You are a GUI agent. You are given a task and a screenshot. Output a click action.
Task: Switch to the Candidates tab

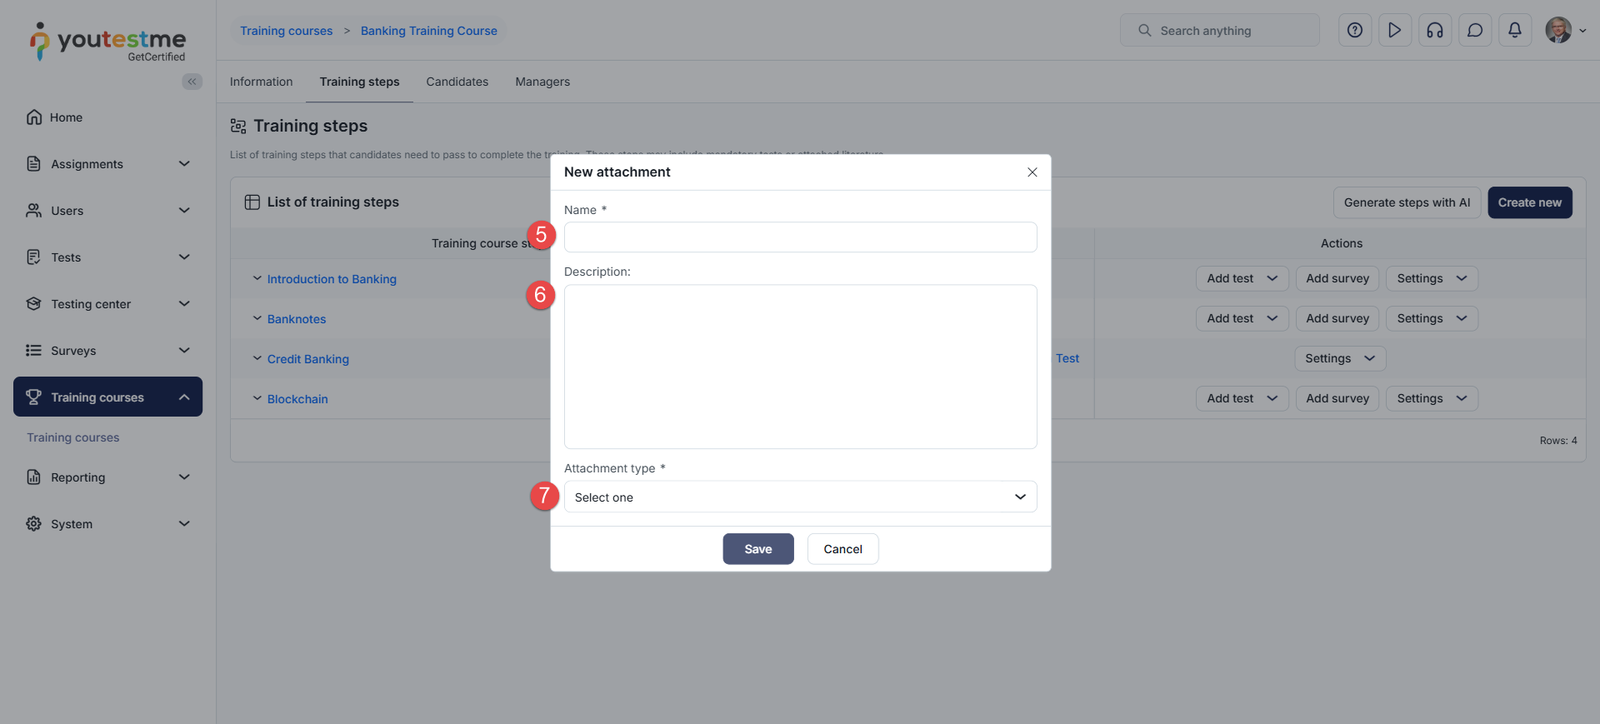457,82
